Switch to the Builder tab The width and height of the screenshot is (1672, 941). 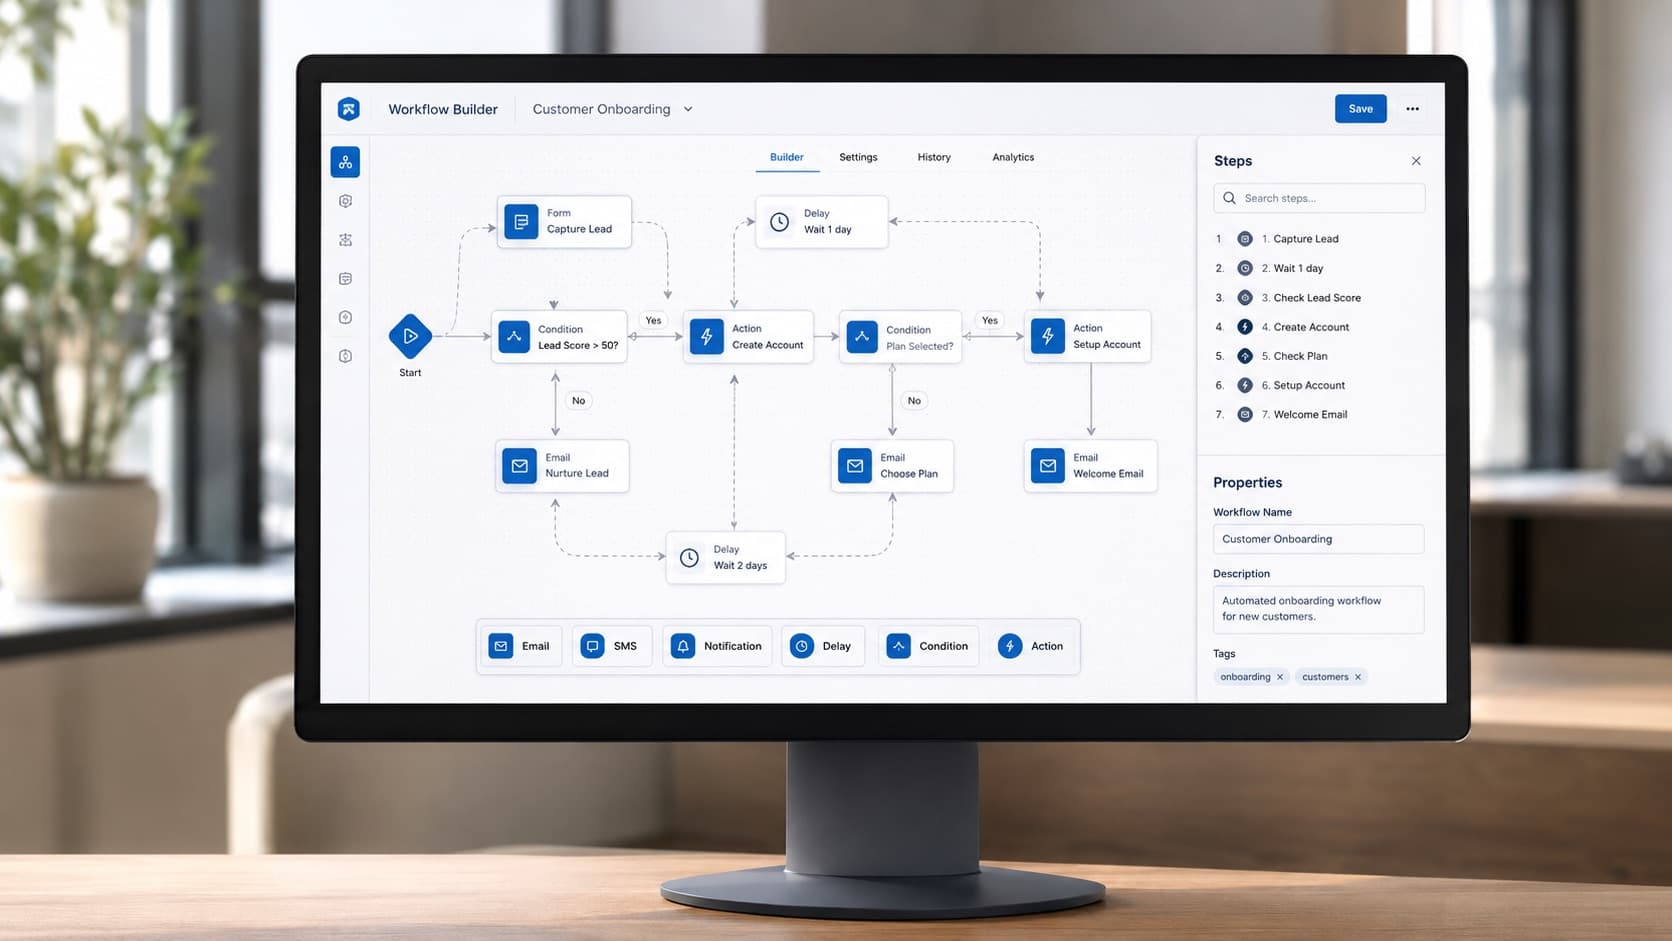coord(787,157)
